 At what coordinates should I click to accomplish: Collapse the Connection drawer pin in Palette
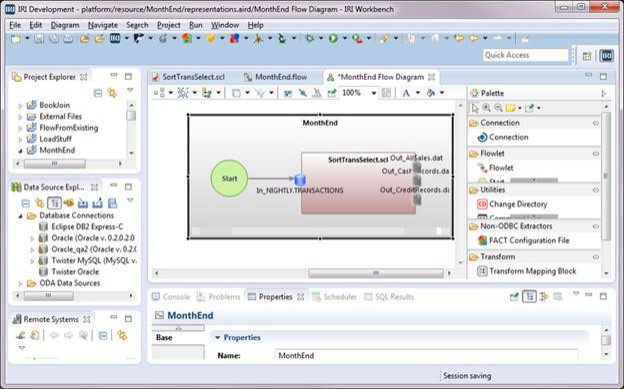[x=595, y=123]
